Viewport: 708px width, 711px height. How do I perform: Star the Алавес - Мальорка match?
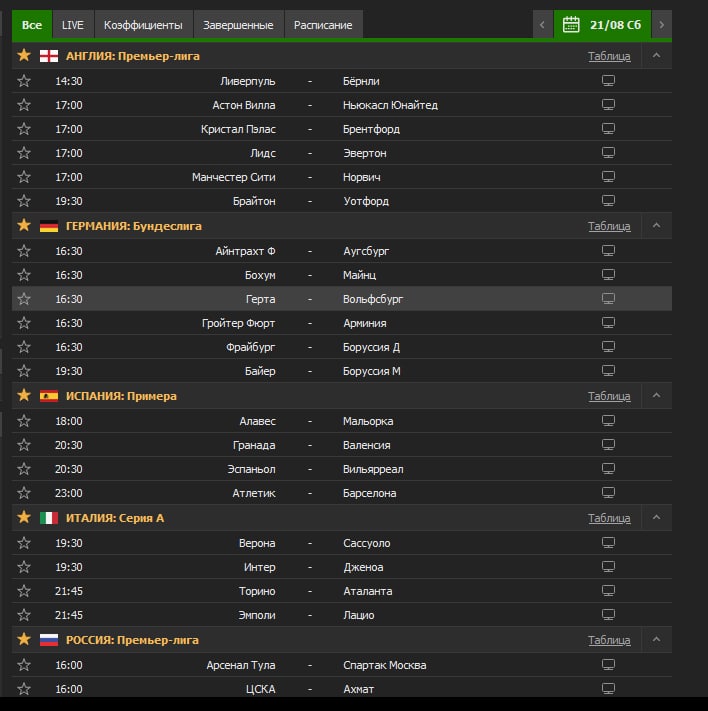click(24, 421)
